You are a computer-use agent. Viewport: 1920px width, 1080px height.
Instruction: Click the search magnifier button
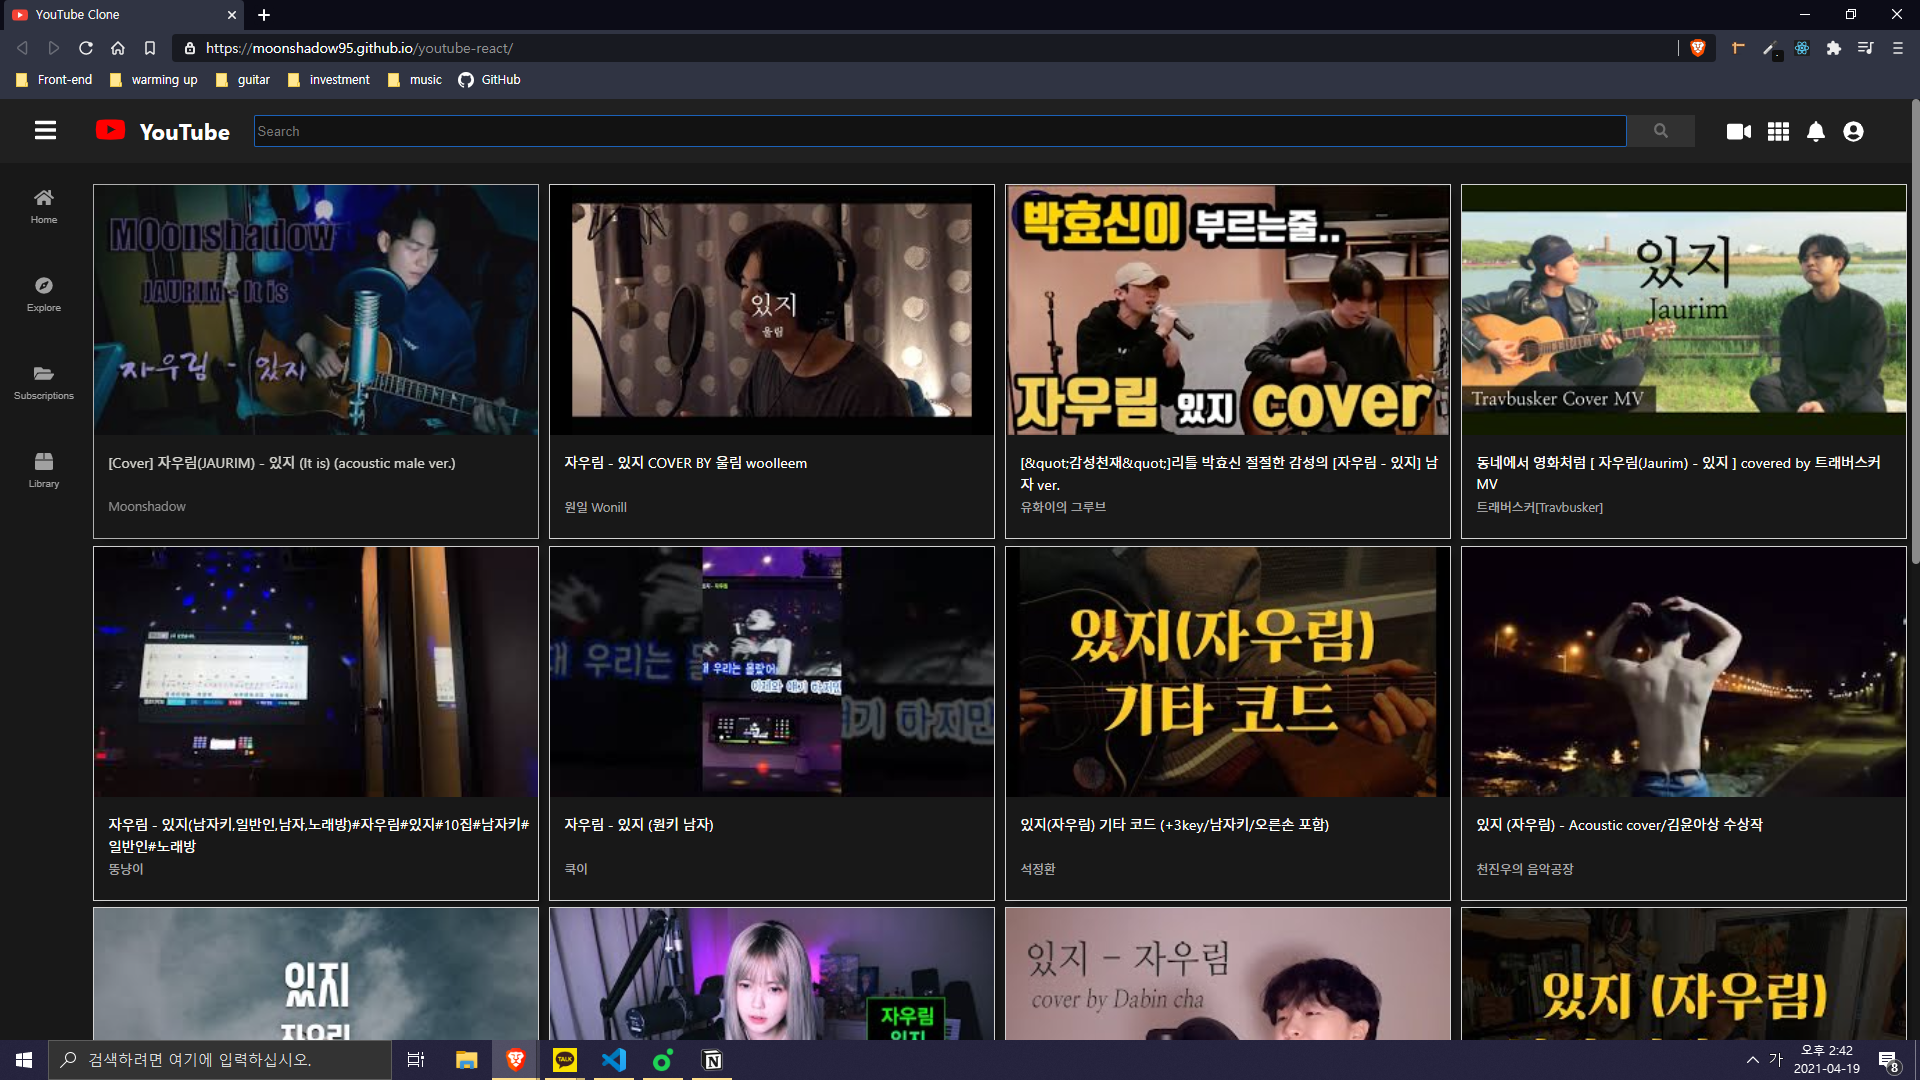click(x=1660, y=131)
